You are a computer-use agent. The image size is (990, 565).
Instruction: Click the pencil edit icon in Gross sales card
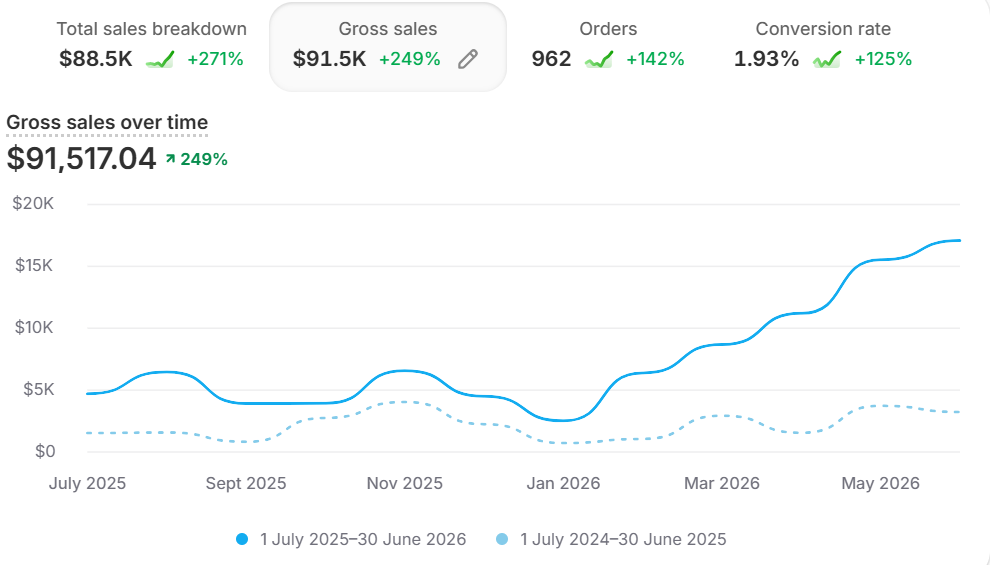click(x=468, y=59)
